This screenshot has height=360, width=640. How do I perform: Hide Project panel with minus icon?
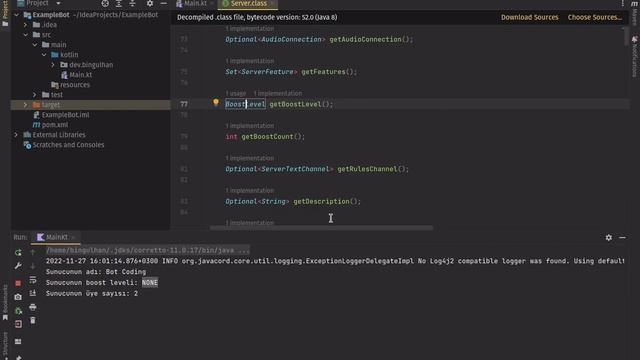coord(164,3)
